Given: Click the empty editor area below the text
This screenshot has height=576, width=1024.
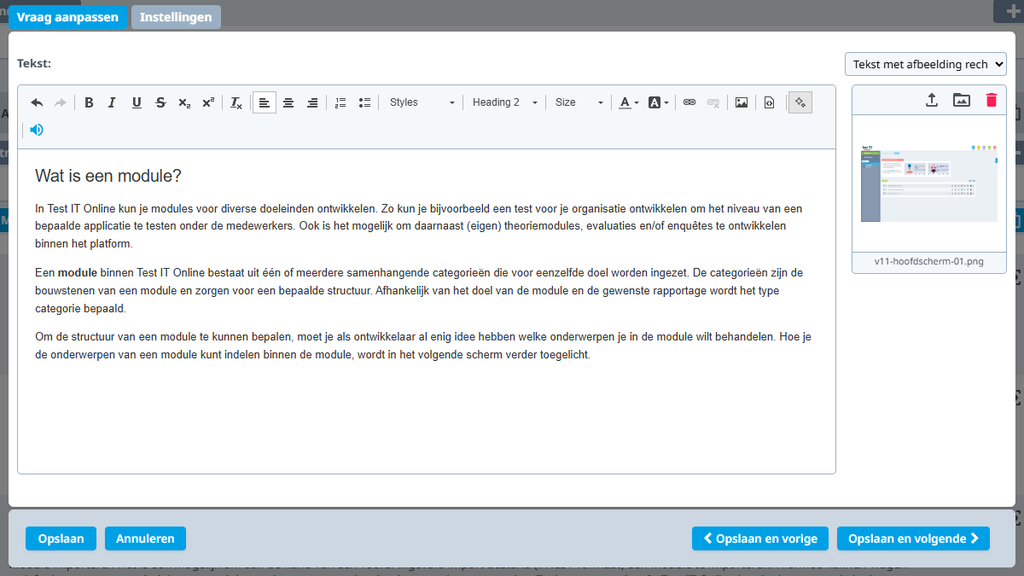Looking at the screenshot, I should coord(426,418).
